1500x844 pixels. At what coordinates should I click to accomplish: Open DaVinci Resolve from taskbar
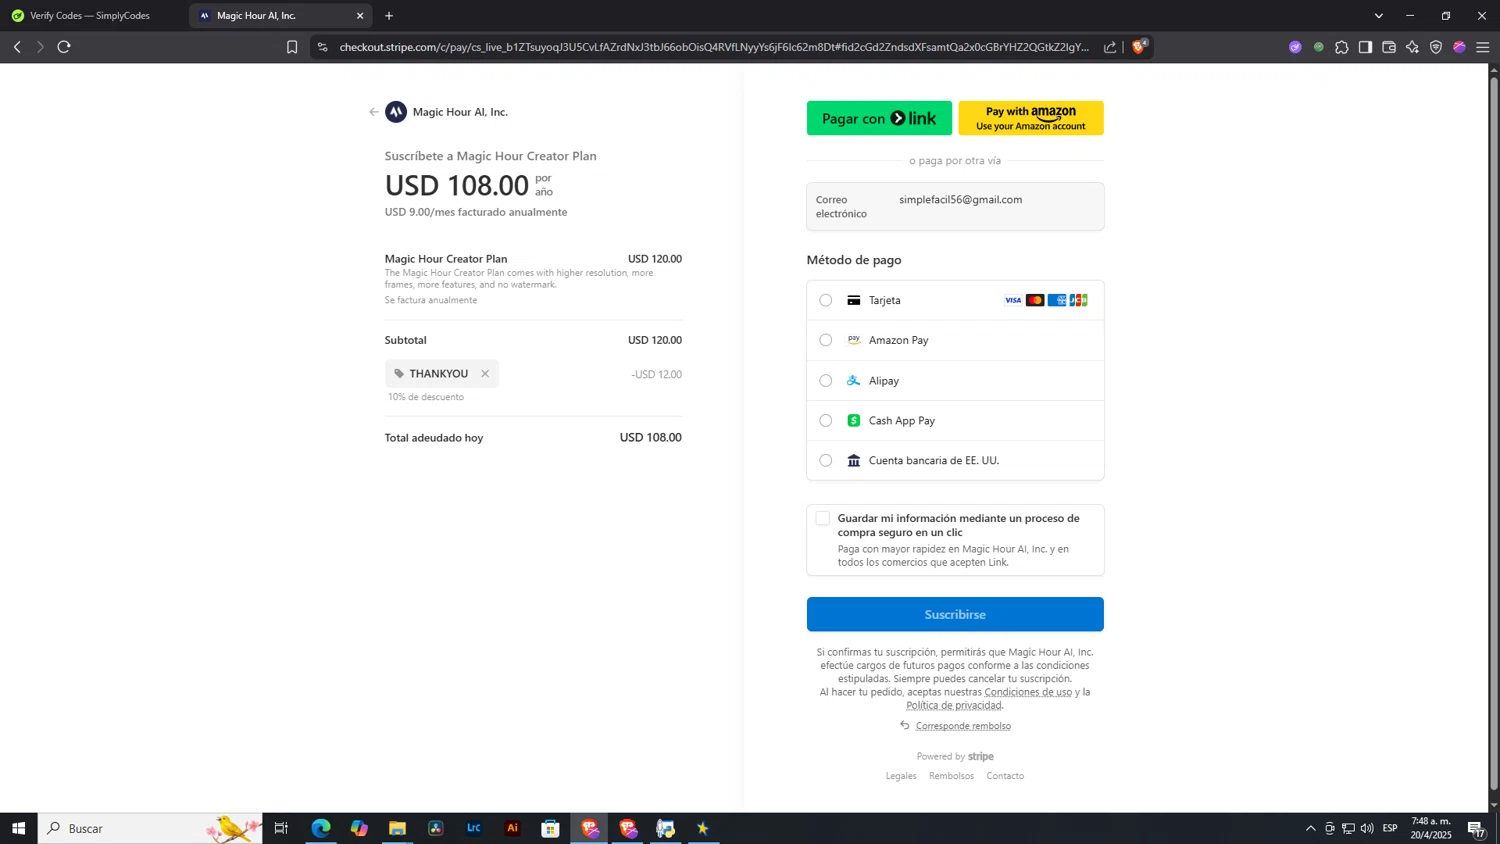click(436, 828)
